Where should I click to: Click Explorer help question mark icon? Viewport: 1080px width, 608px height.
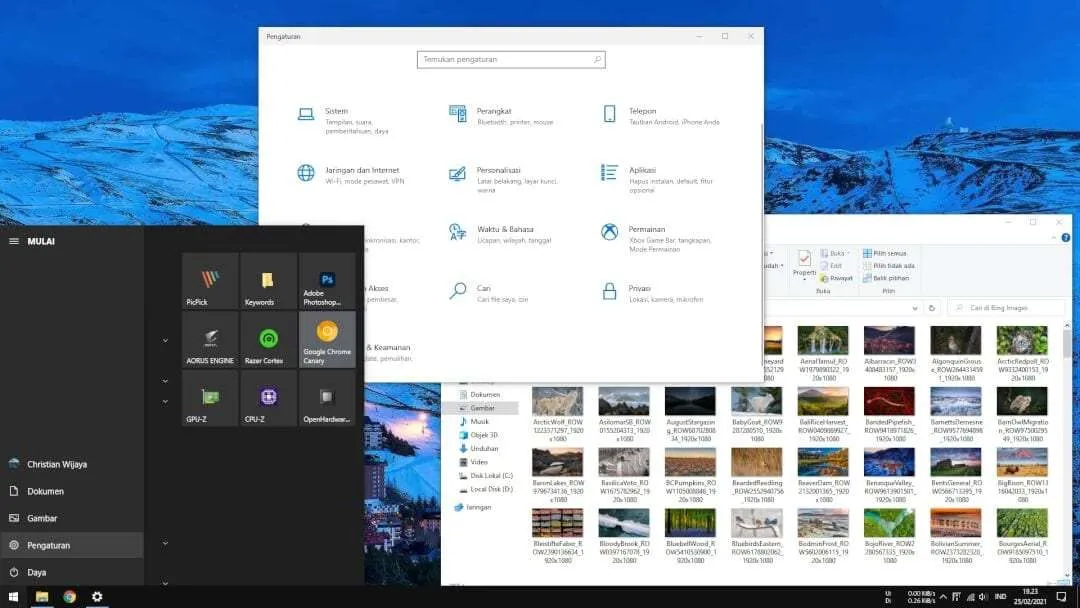point(1066,238)
